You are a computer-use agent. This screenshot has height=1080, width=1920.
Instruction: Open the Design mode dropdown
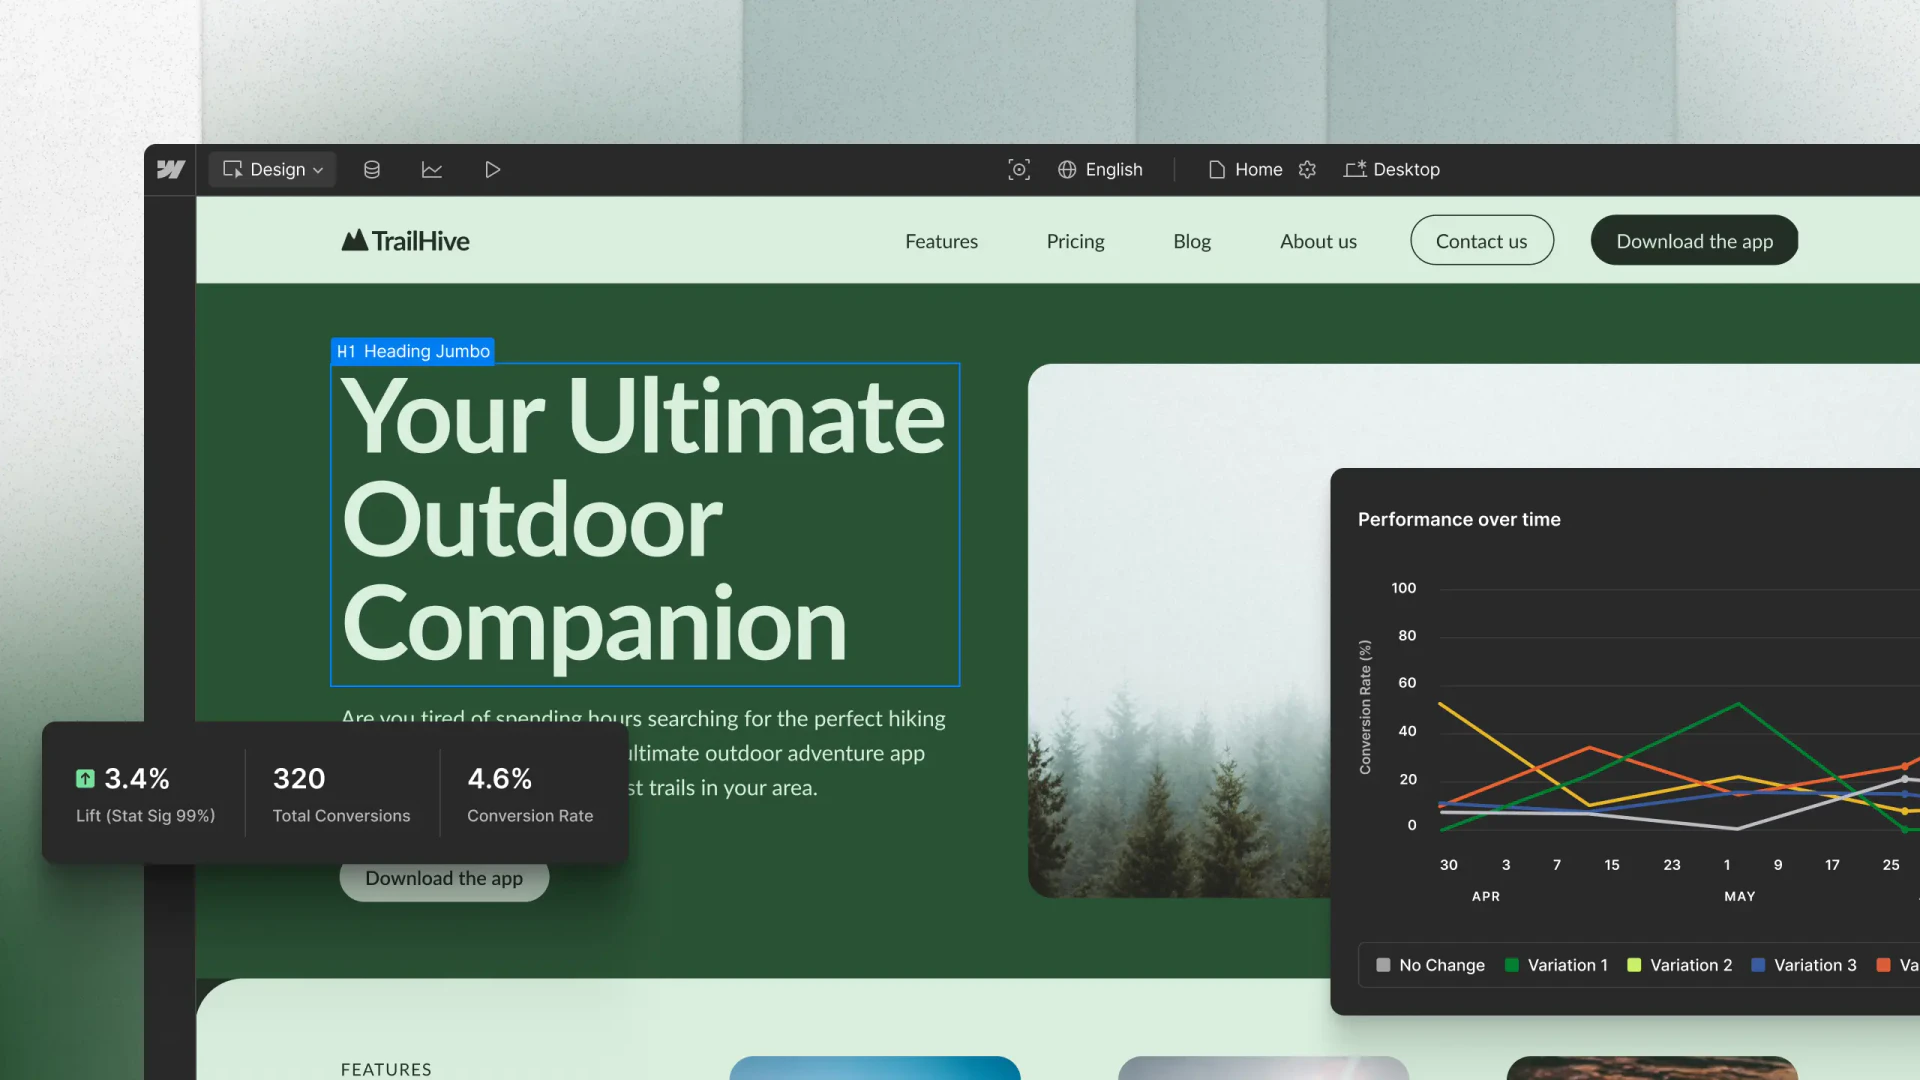[271, 169]
